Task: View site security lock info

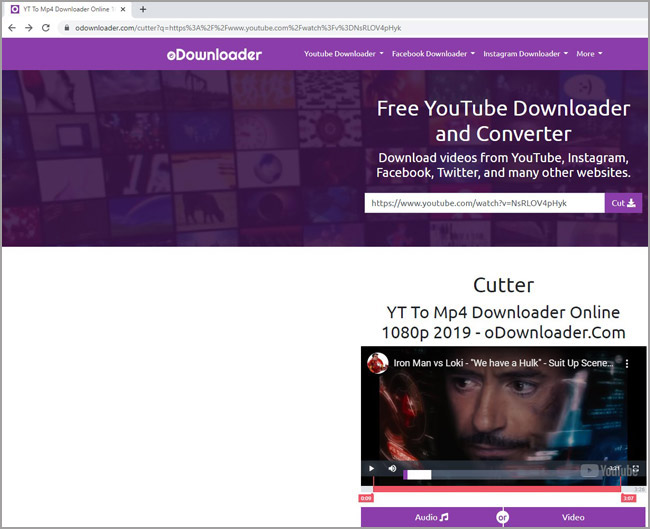Action: coord(66,28)
